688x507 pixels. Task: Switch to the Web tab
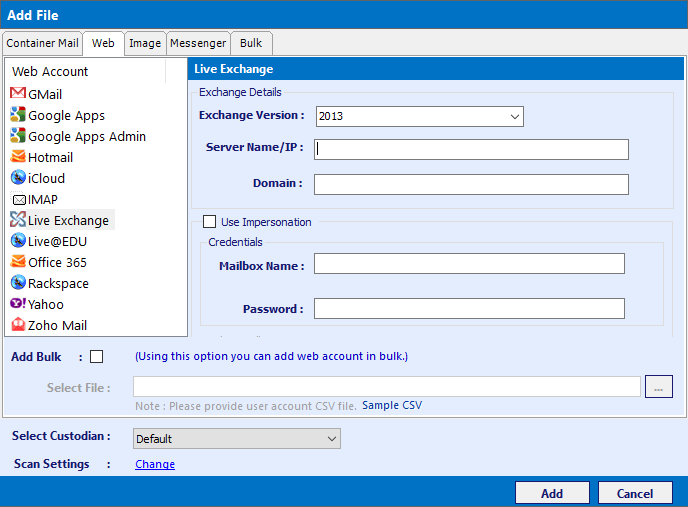click(103, 43)
